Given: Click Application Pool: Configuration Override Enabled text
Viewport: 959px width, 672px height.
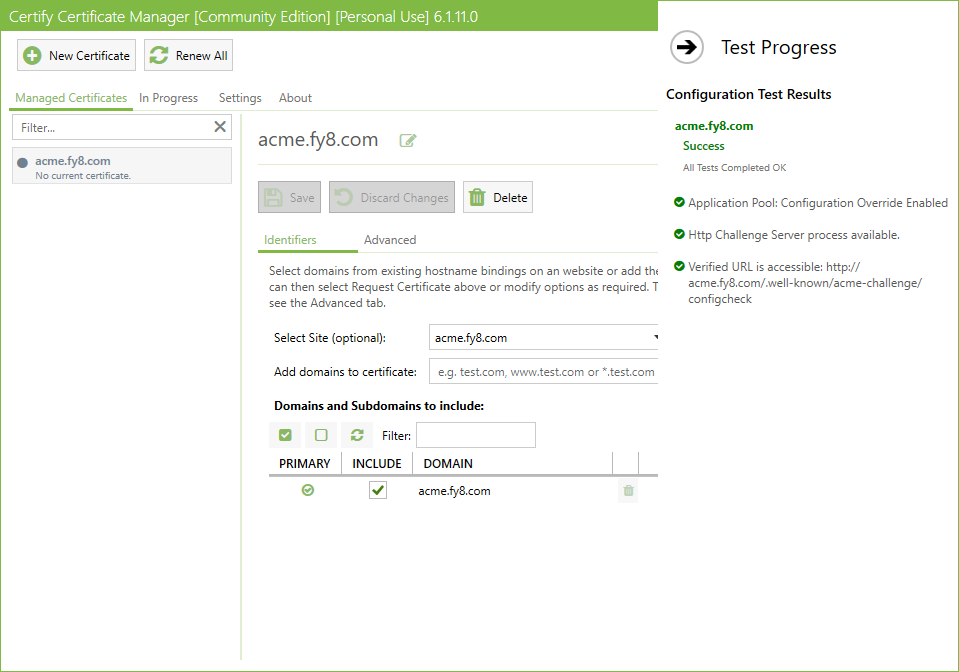Looking at the screenshot, I should (x=818, y=203).
